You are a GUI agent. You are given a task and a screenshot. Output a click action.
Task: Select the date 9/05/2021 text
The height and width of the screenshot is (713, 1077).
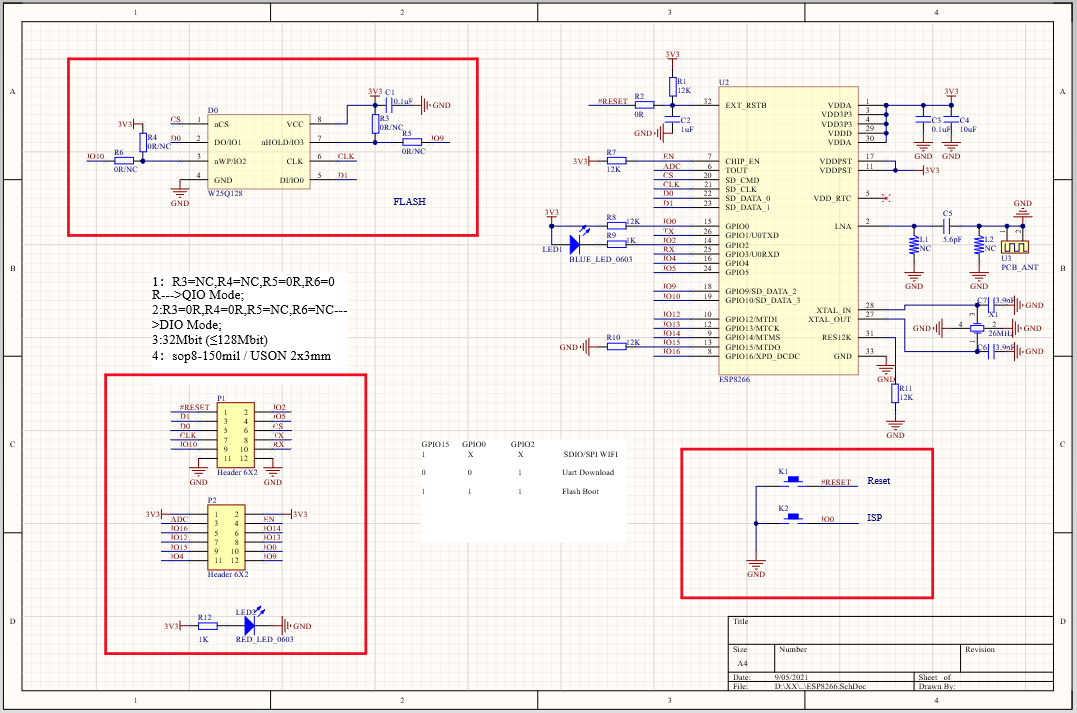791,677
